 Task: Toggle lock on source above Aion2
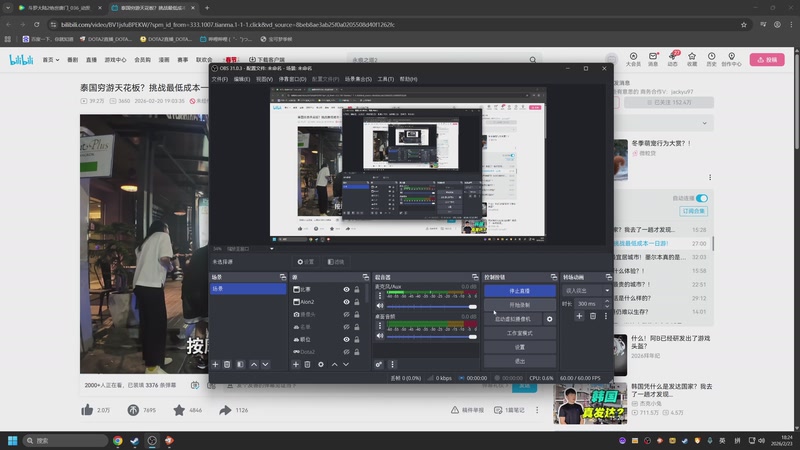(x=357, y=289)
